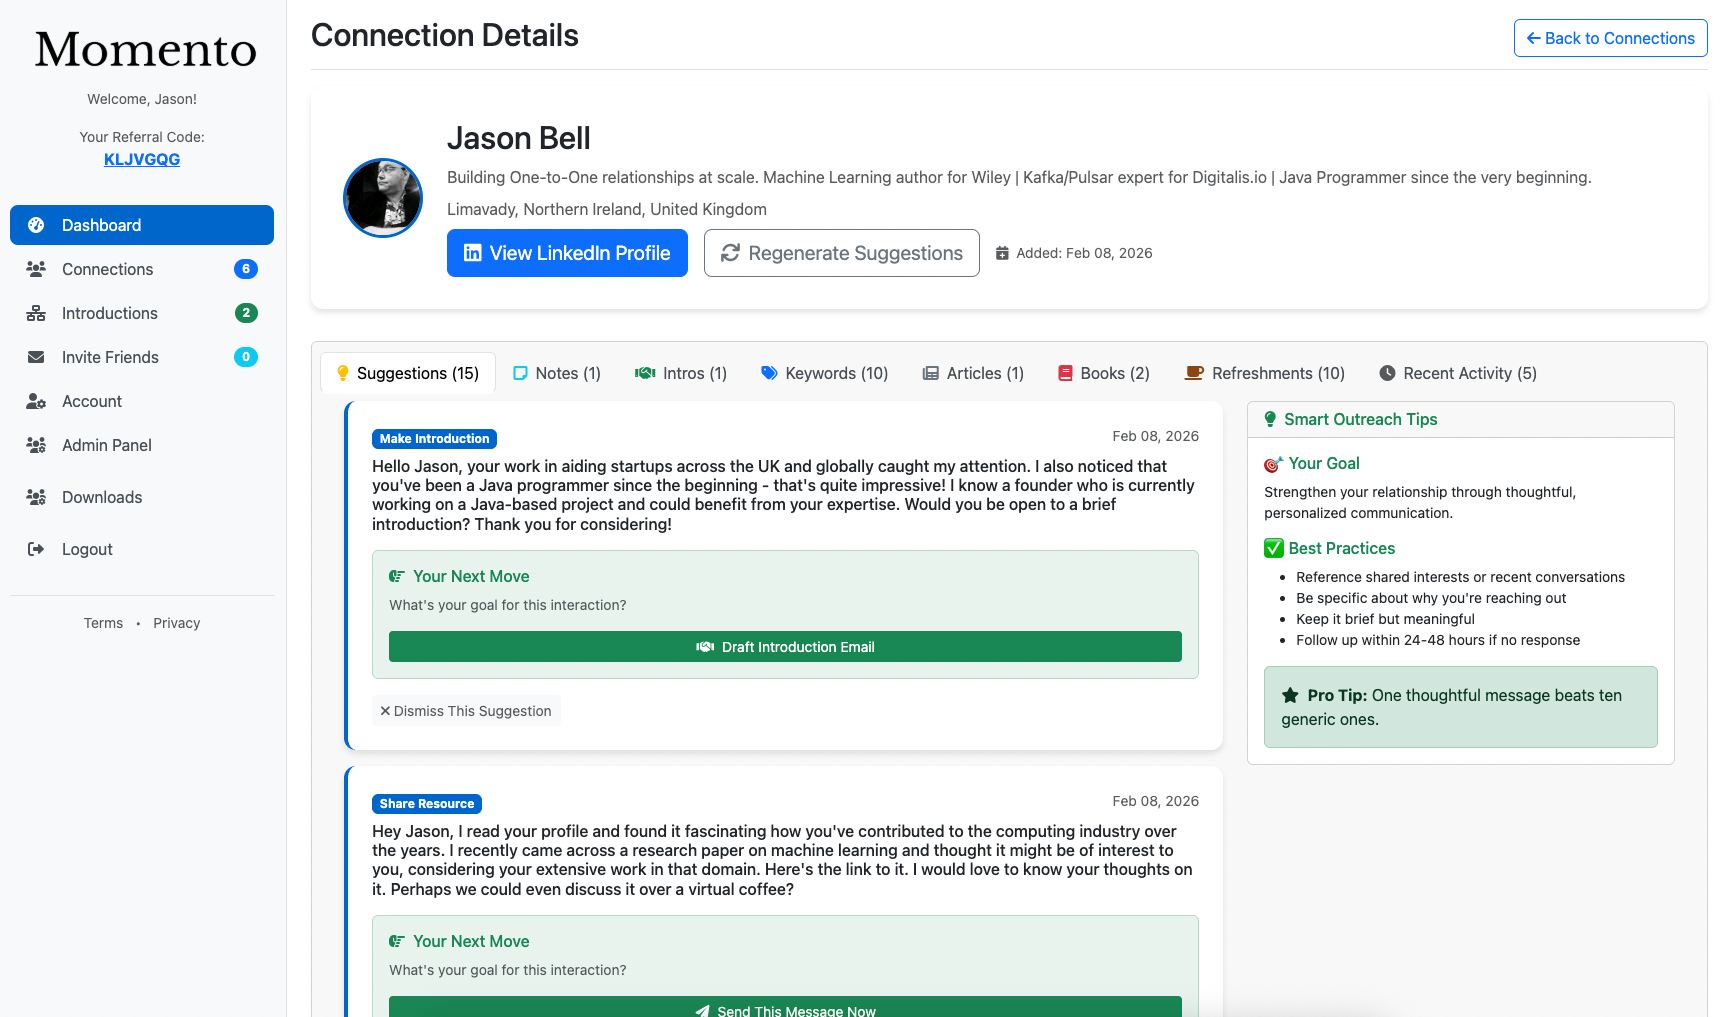The width and height of the screenshot is (1722, 1017).
Task: Select the Refreshments (10) tab
Action: coord(1264,373)
